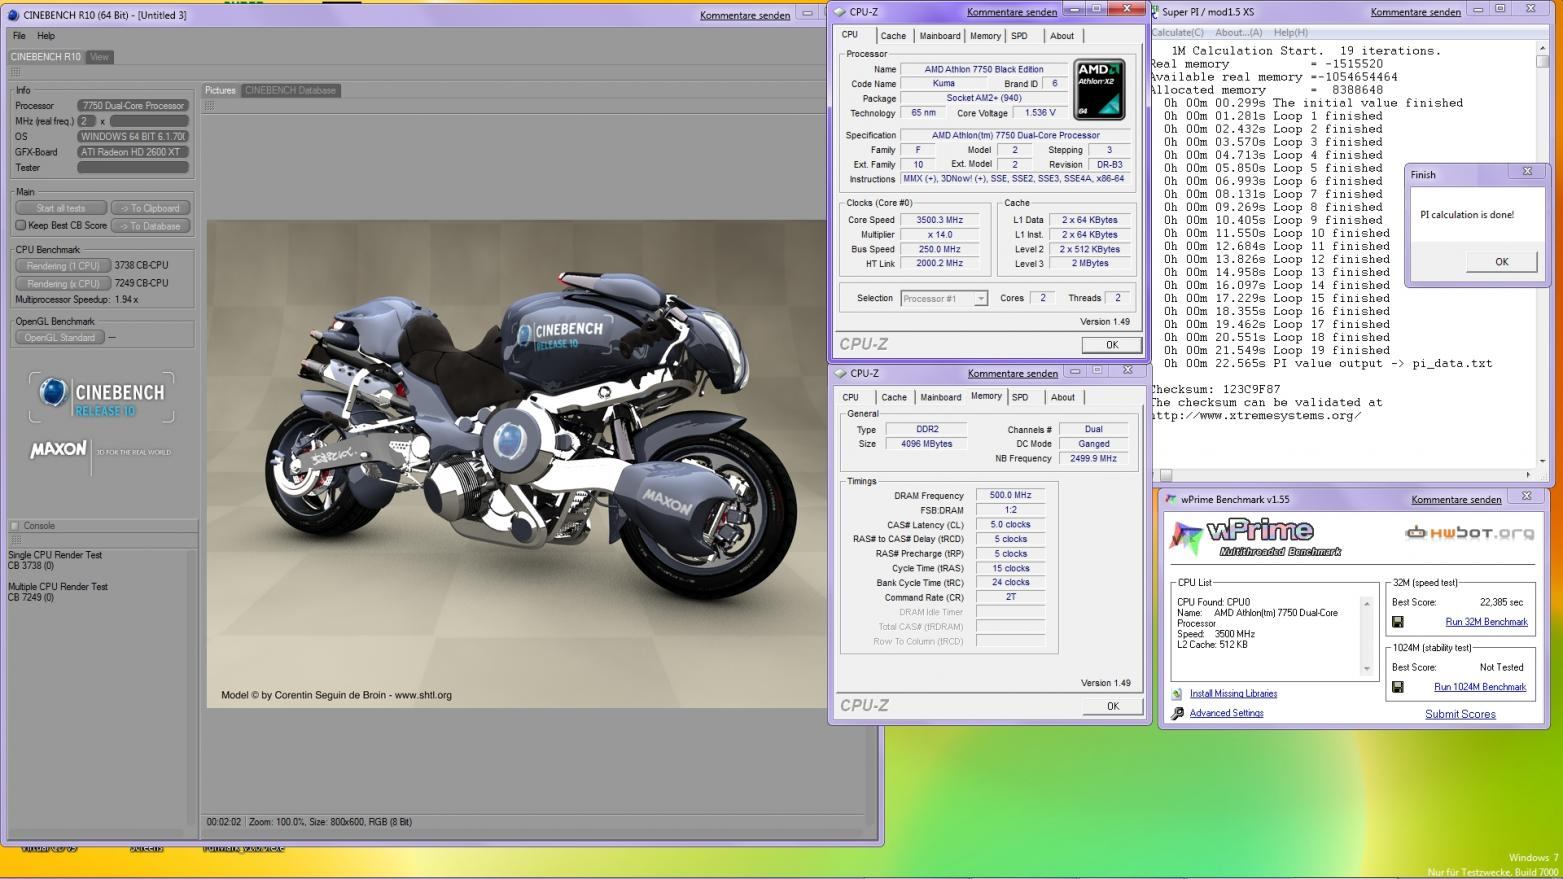Click the grip handle under CINEBENCH R10 tab
The width and height of the screenshot is (1563, 879).
(x=15, y=72)
